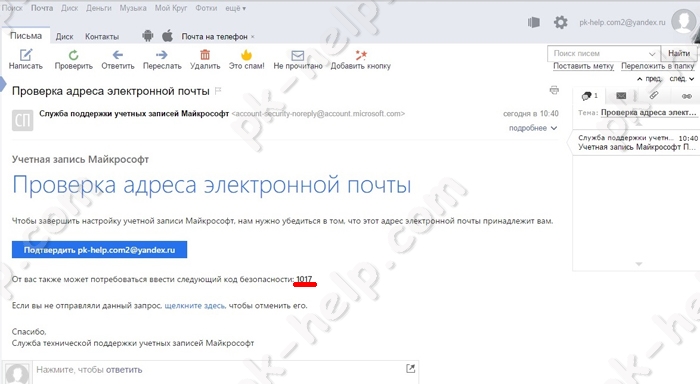Open settings via the gear icon
The height and width of the screenshot is (384, 700).
[x=561, y=22]
